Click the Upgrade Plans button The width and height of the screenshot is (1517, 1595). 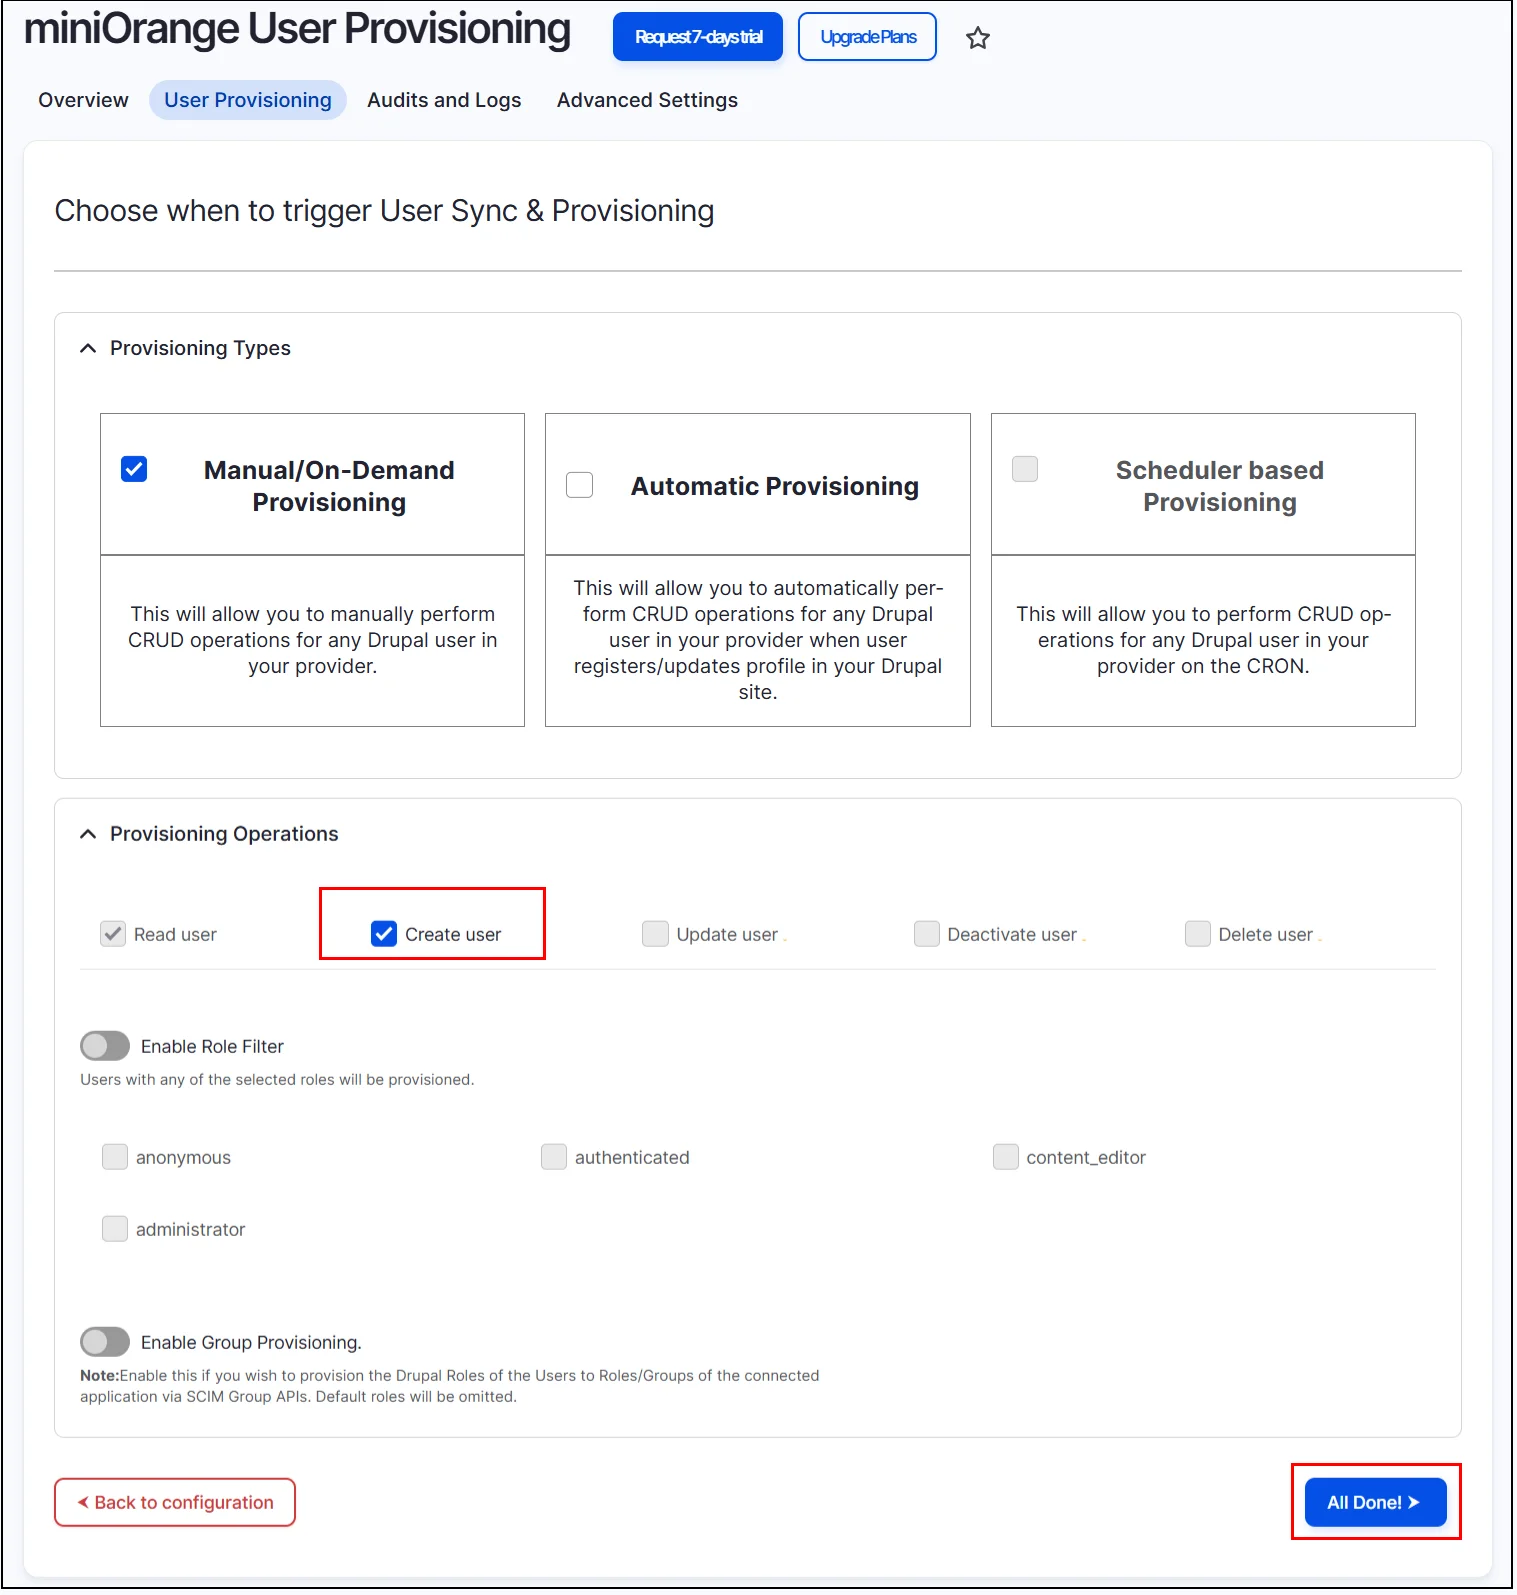coord(868,37)
